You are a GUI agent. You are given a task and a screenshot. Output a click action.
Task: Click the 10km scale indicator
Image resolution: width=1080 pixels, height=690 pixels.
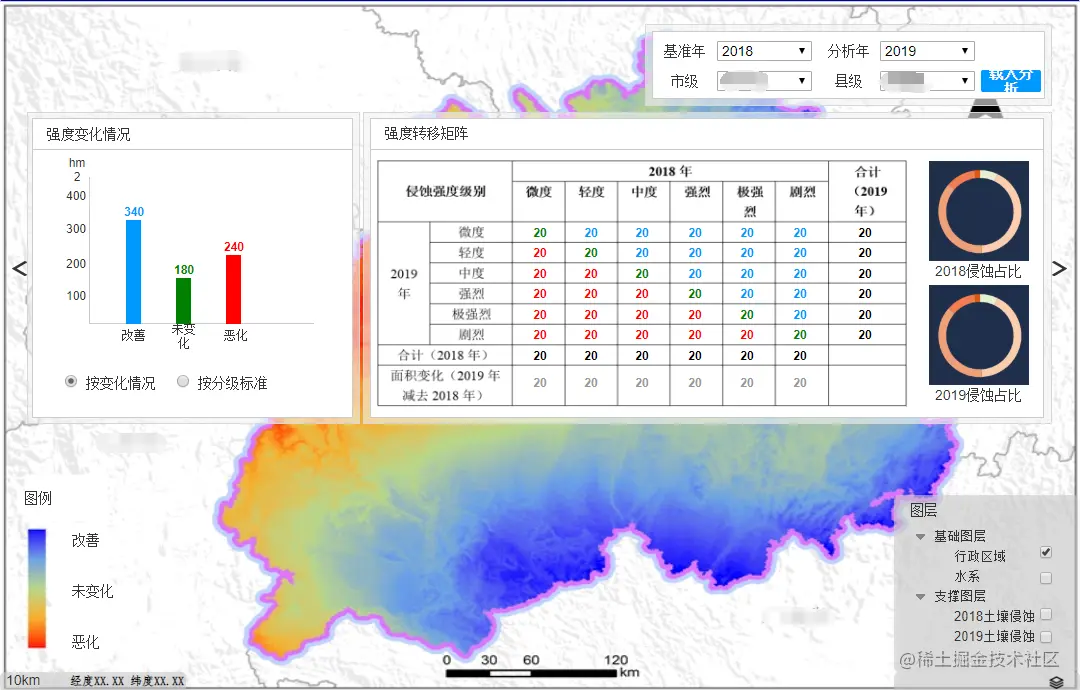(x=23, y=680)
